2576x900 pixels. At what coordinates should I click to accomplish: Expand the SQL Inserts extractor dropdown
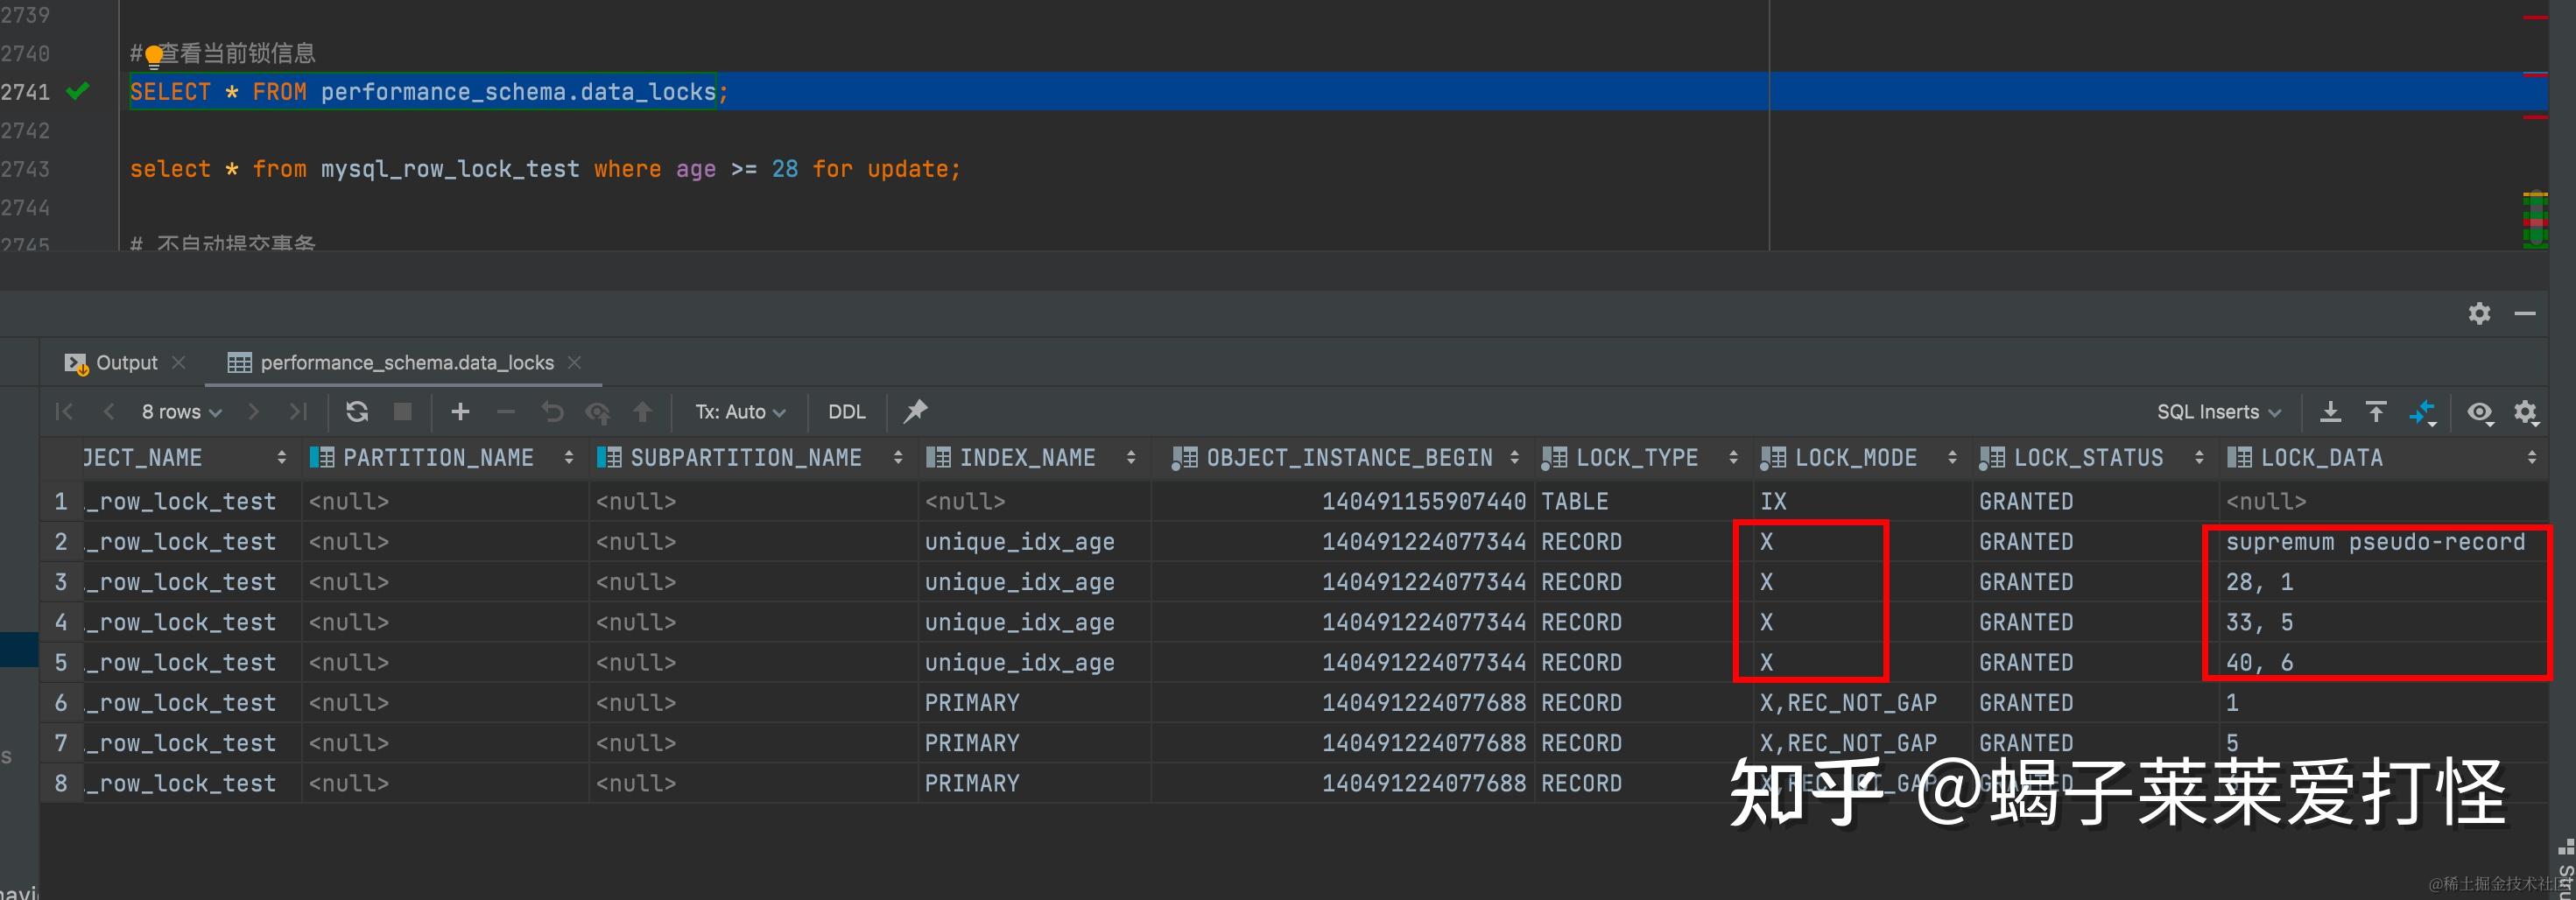(2218, 412)
